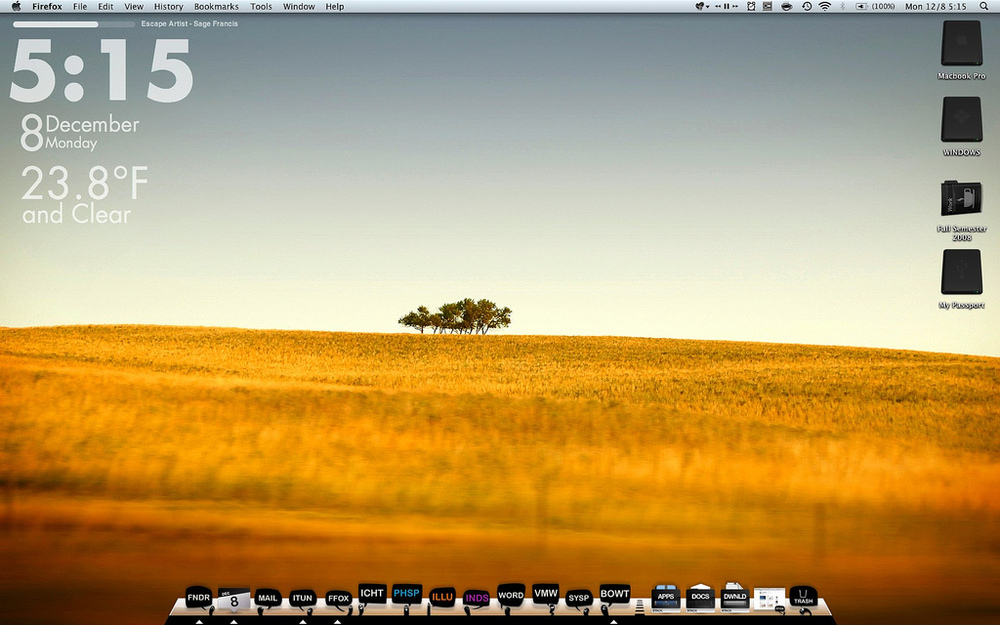Image resolution: width=1000 pixels, height=625 pixels.
Task: Launch iChat from the ICHT dock icon
Action: (372, 594)
